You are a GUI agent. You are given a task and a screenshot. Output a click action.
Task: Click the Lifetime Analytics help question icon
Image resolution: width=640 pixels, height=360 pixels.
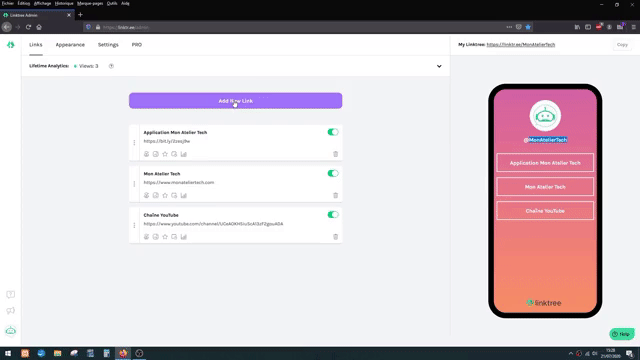[x=111, y=66]
